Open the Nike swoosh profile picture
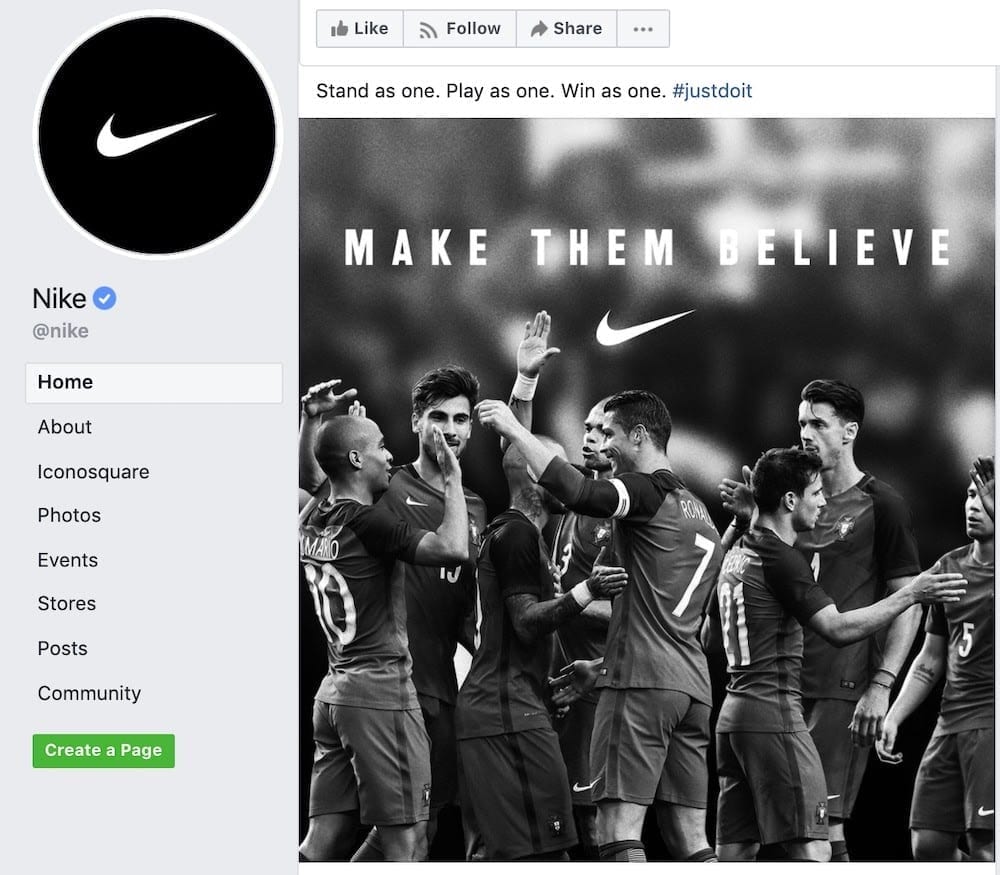1000x875 pixels. 157,135
